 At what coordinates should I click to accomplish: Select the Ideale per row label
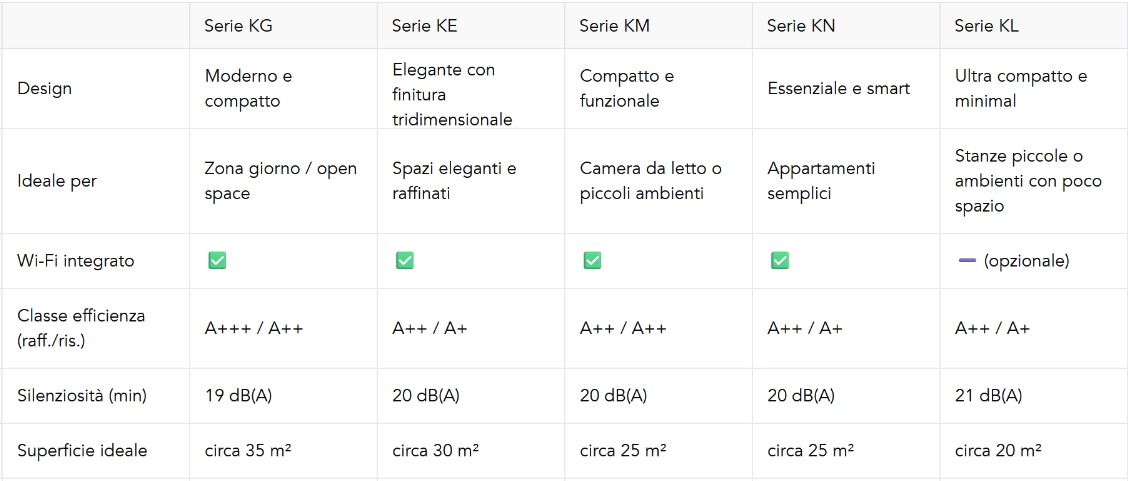[57, 181]
